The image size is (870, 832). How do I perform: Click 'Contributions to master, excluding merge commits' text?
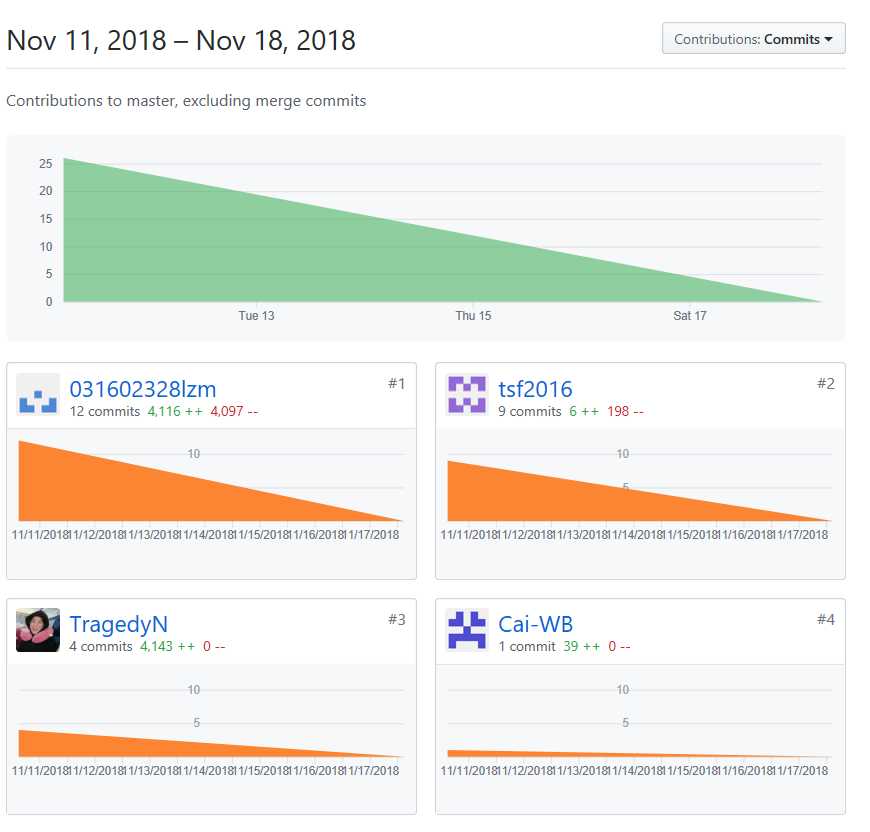186,100
